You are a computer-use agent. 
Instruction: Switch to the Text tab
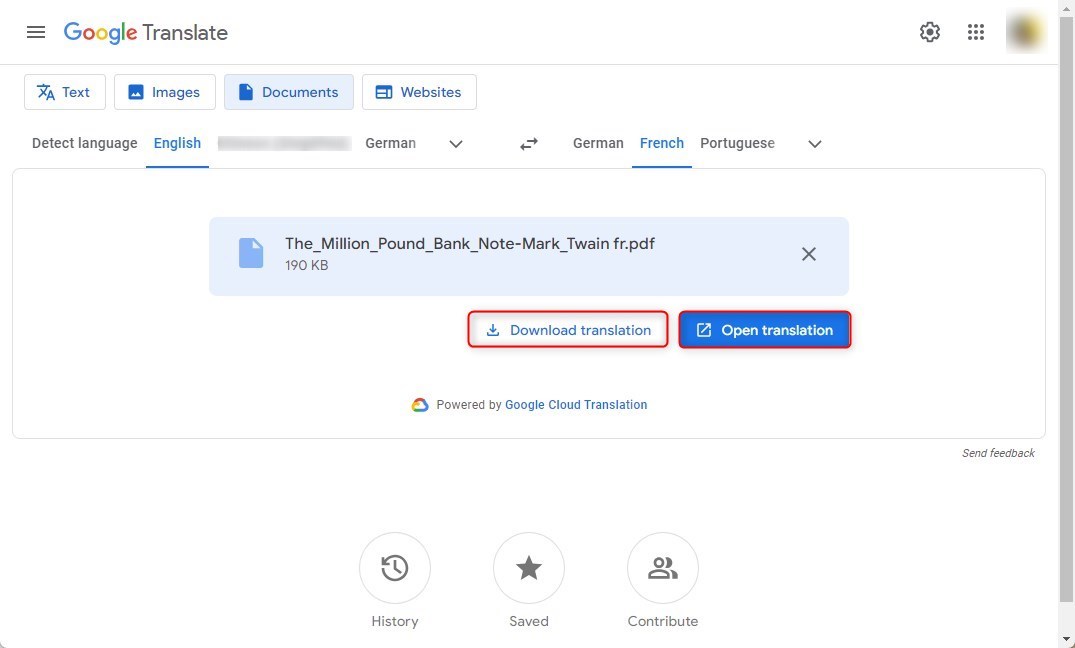64,92
